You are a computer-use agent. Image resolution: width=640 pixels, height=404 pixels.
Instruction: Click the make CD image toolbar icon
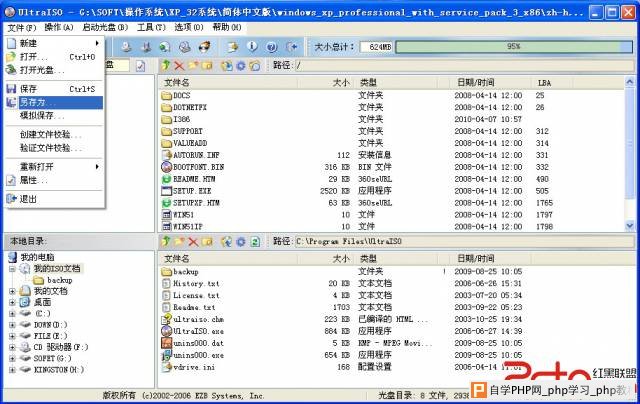pos(126,47)
